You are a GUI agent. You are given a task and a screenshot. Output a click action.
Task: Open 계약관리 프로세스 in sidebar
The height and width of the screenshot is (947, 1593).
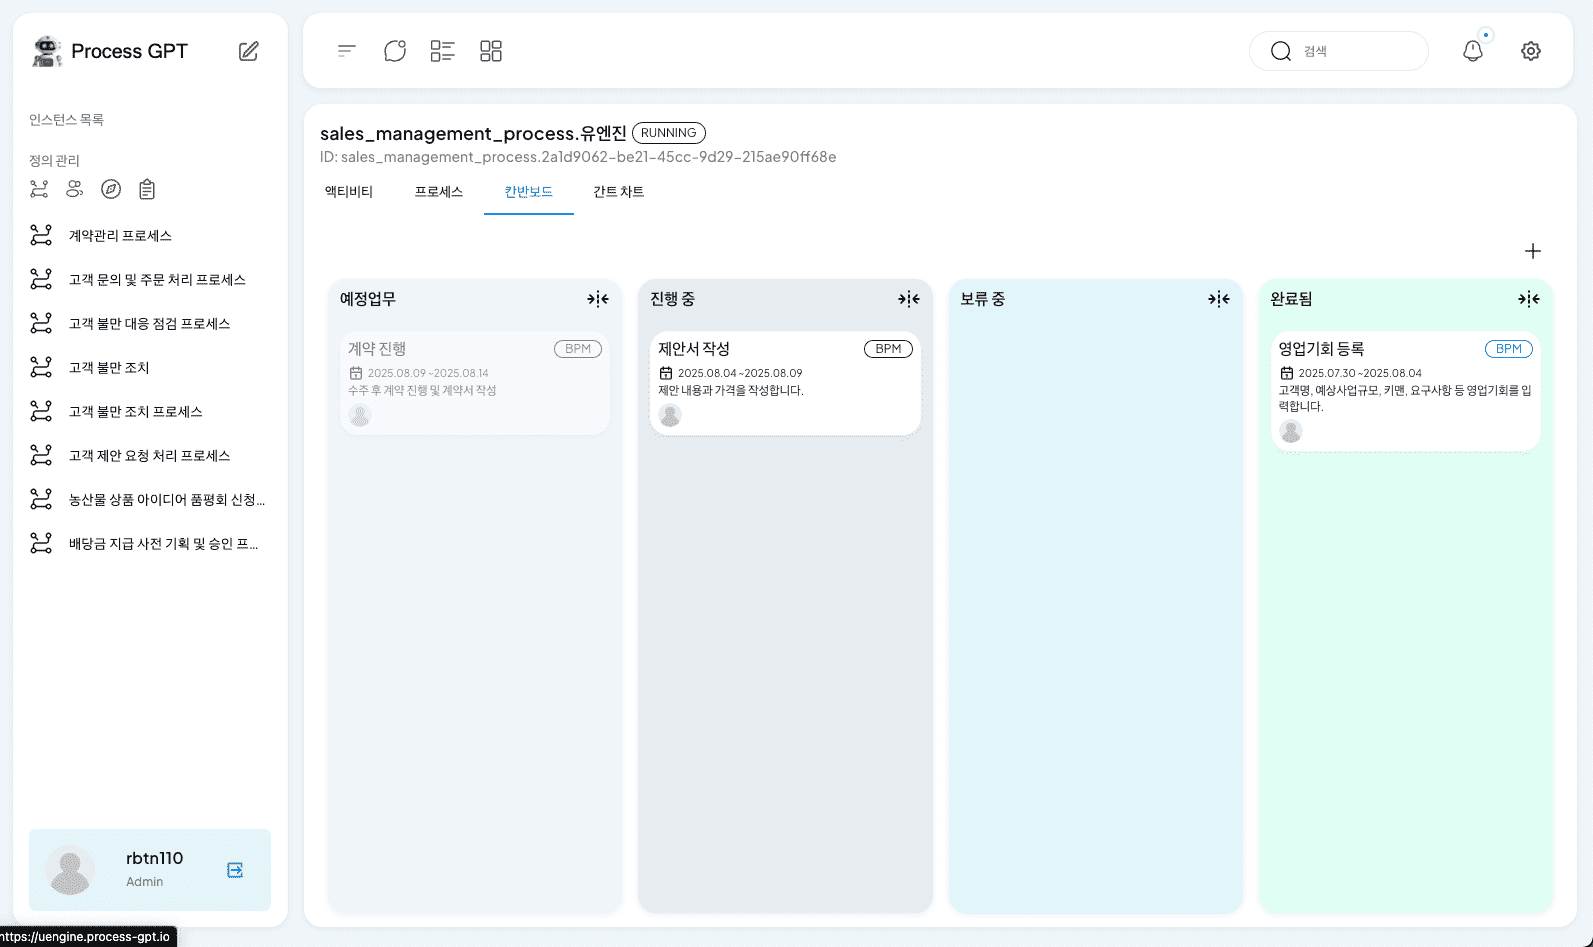[x=120, y=236]
